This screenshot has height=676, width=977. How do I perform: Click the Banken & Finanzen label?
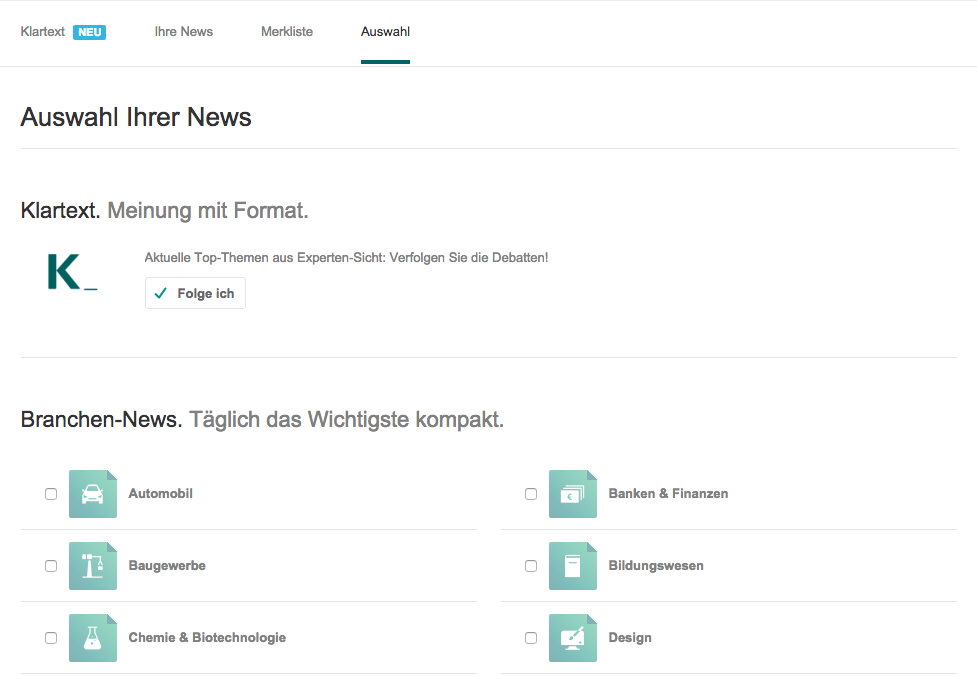pyautogui.click(x=668, y=493)
